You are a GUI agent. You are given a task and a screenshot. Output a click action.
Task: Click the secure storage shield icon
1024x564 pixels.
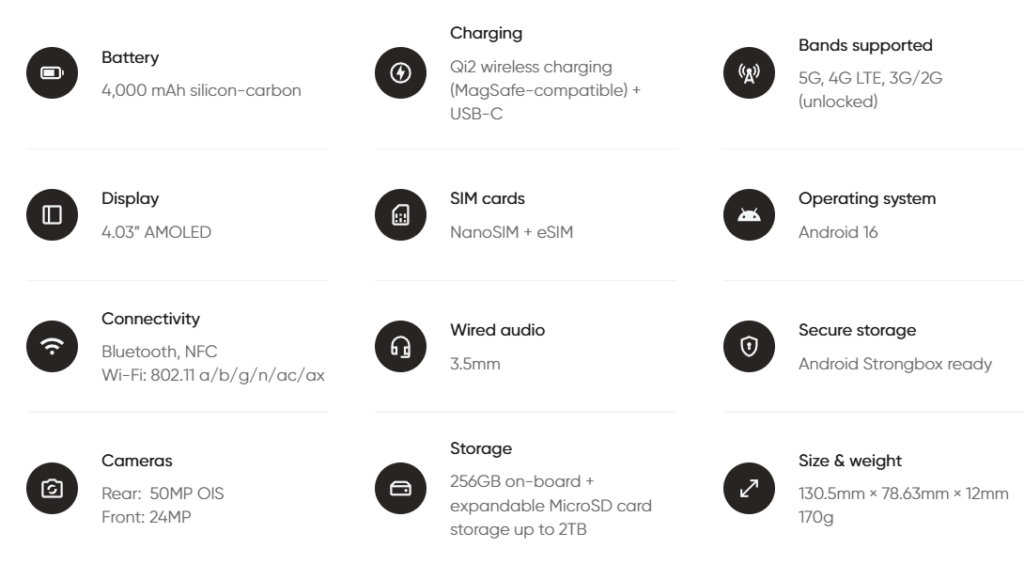click(748, 346)
